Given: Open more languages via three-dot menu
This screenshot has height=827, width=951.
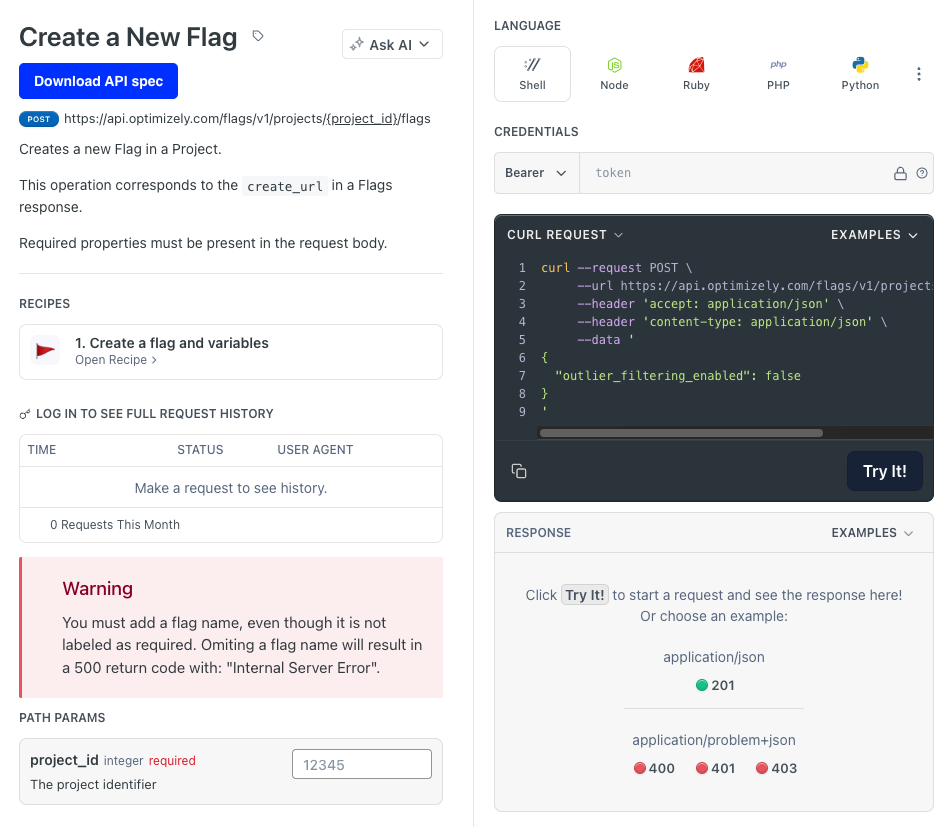Looking at the screenshot, I should 919,74.
